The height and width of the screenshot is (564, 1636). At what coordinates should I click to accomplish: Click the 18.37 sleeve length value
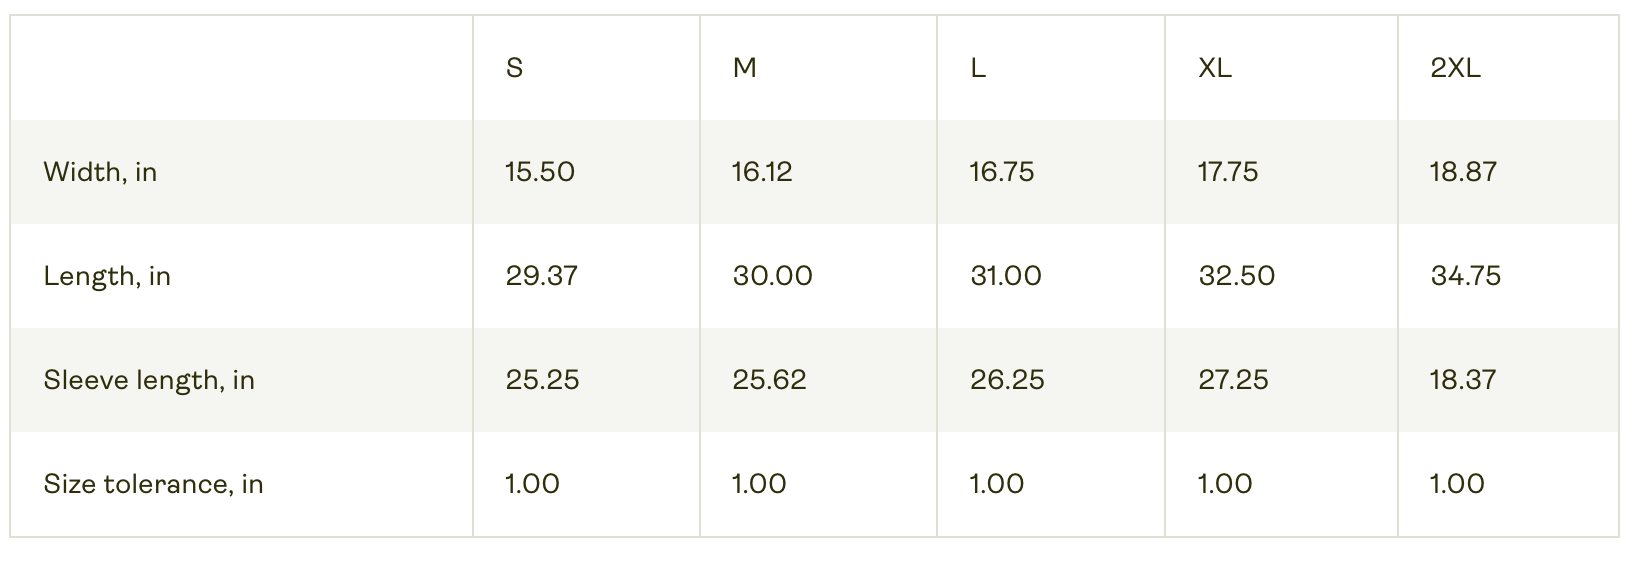[1463, 380]
